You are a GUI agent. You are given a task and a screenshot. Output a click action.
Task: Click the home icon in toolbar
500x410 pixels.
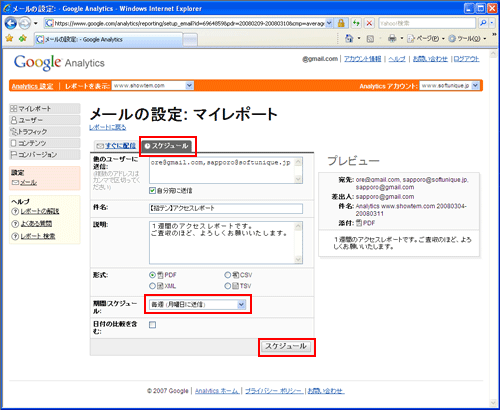[x=349, y=39]
